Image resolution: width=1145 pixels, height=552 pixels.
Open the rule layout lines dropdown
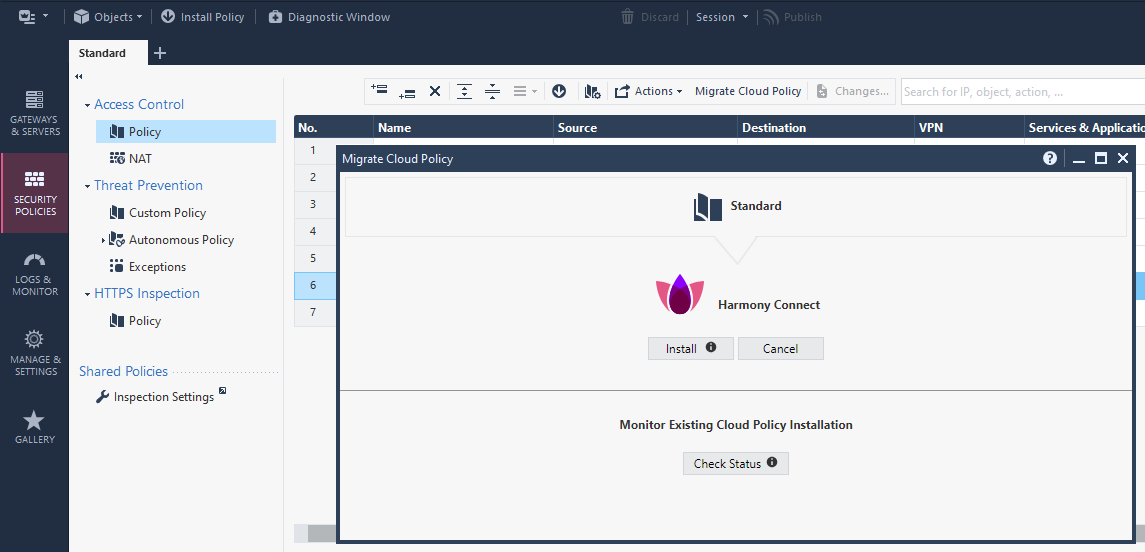525,91
